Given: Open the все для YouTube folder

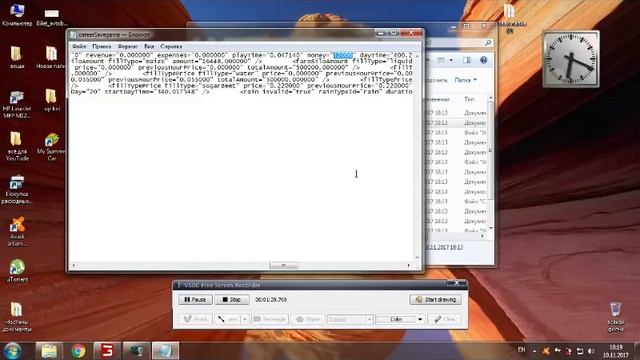Looking at the screenshot, I should (x=17, y=146).
